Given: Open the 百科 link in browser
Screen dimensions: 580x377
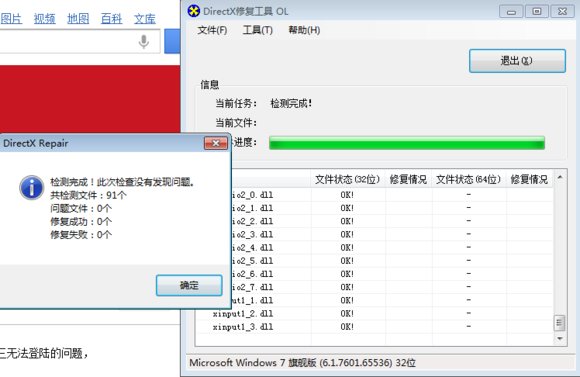Looking at the screenshot, I should click(x=111, y=18).
